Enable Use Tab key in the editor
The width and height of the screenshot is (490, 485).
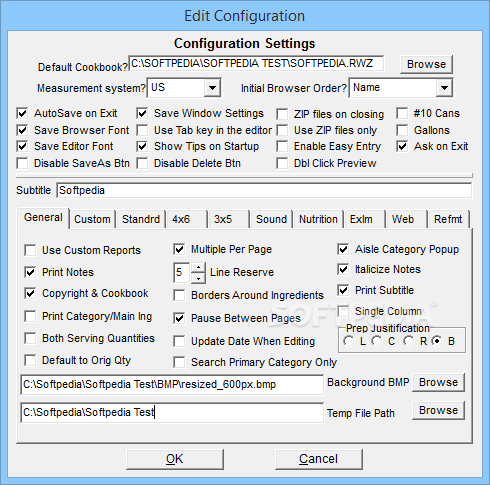[142, 130]
